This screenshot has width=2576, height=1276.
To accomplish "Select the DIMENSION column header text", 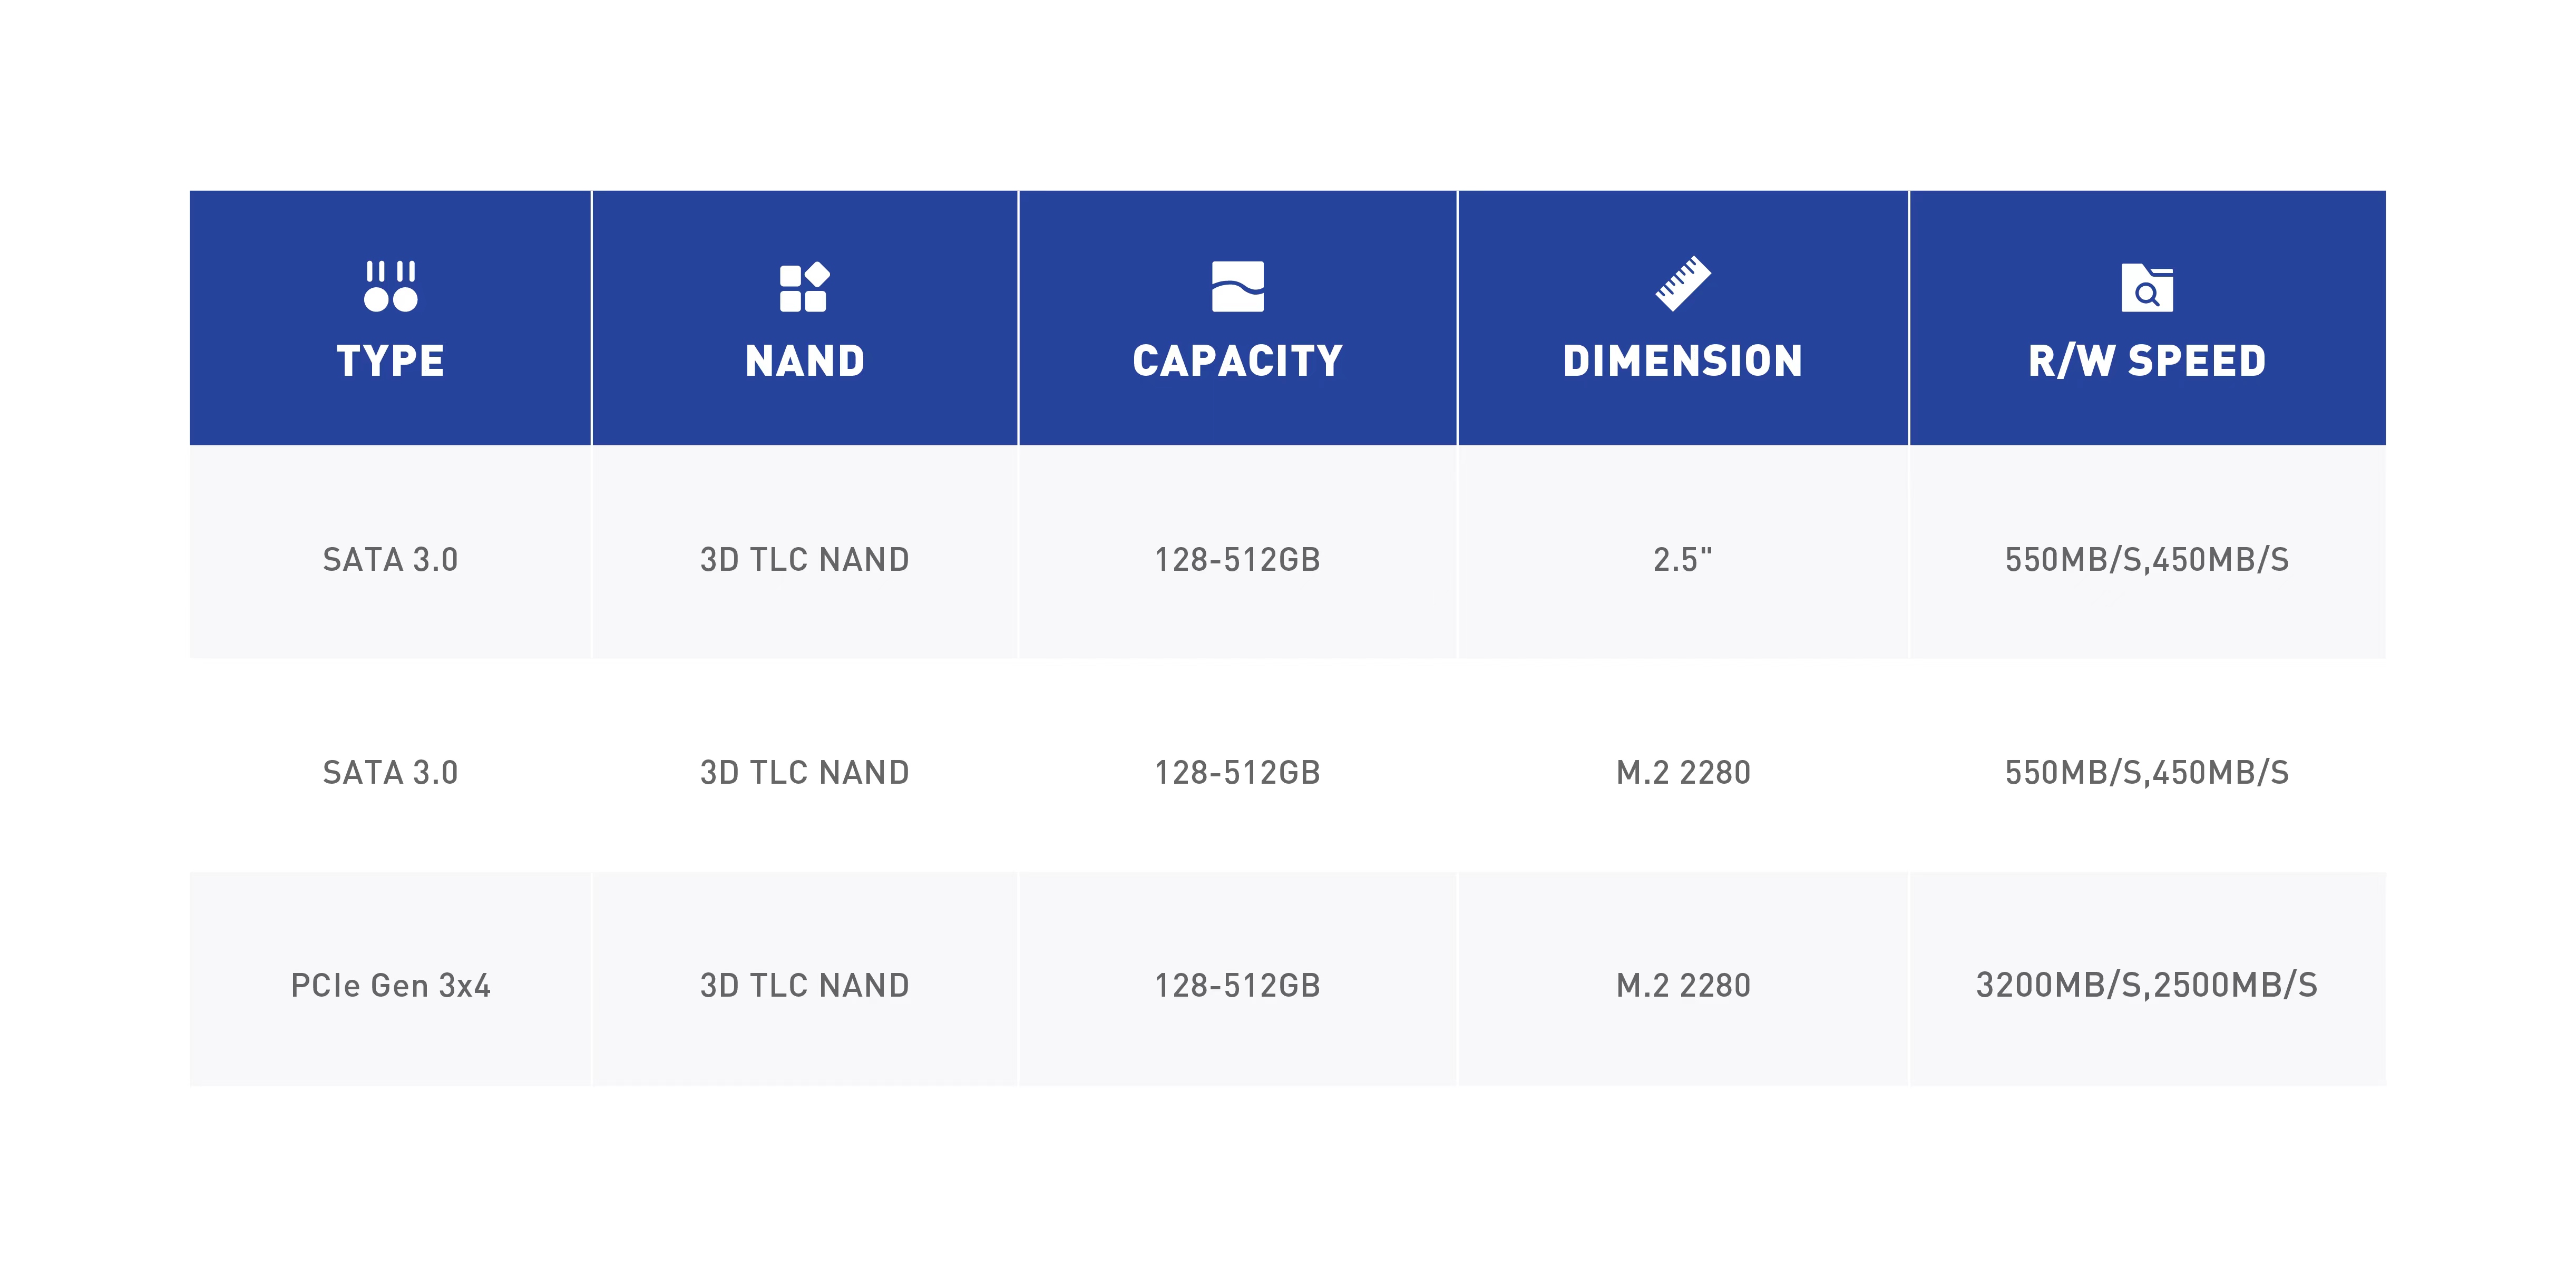I will click(1682, 361).
